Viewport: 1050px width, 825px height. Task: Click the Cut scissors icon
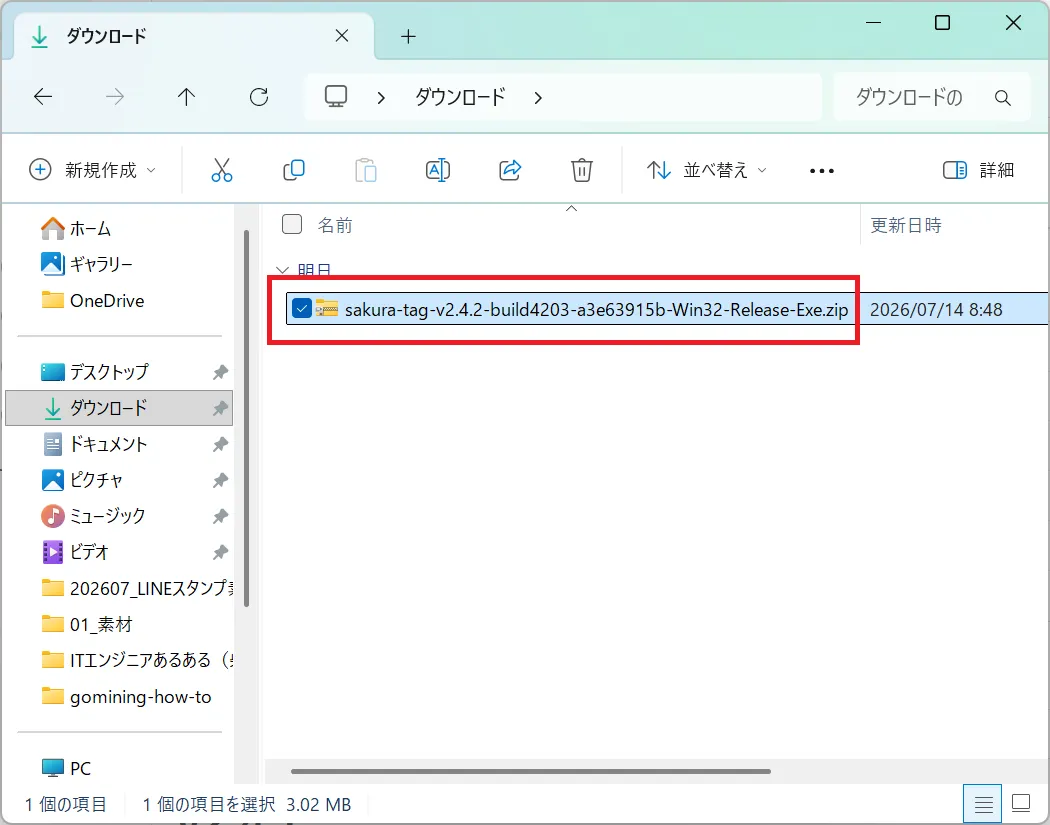tap(222, 170)
